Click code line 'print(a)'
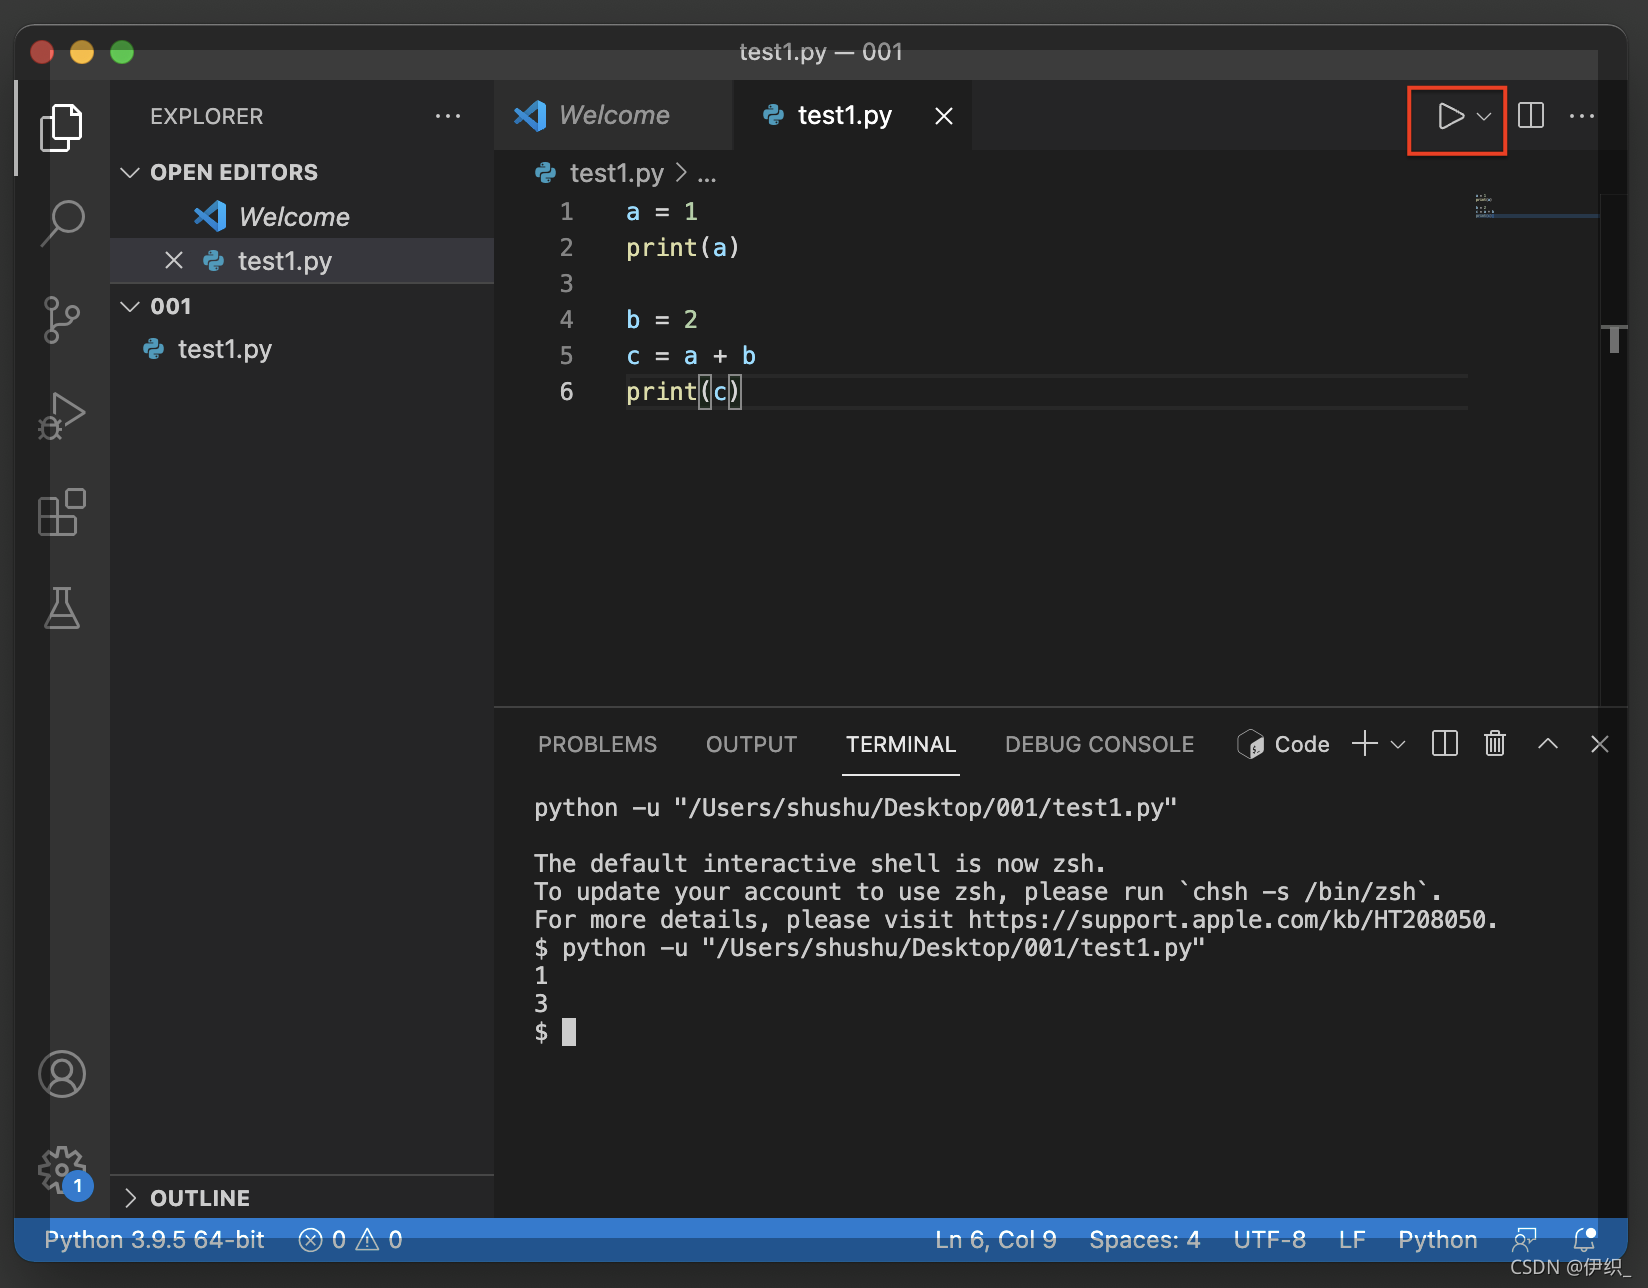 coord(682,248)
